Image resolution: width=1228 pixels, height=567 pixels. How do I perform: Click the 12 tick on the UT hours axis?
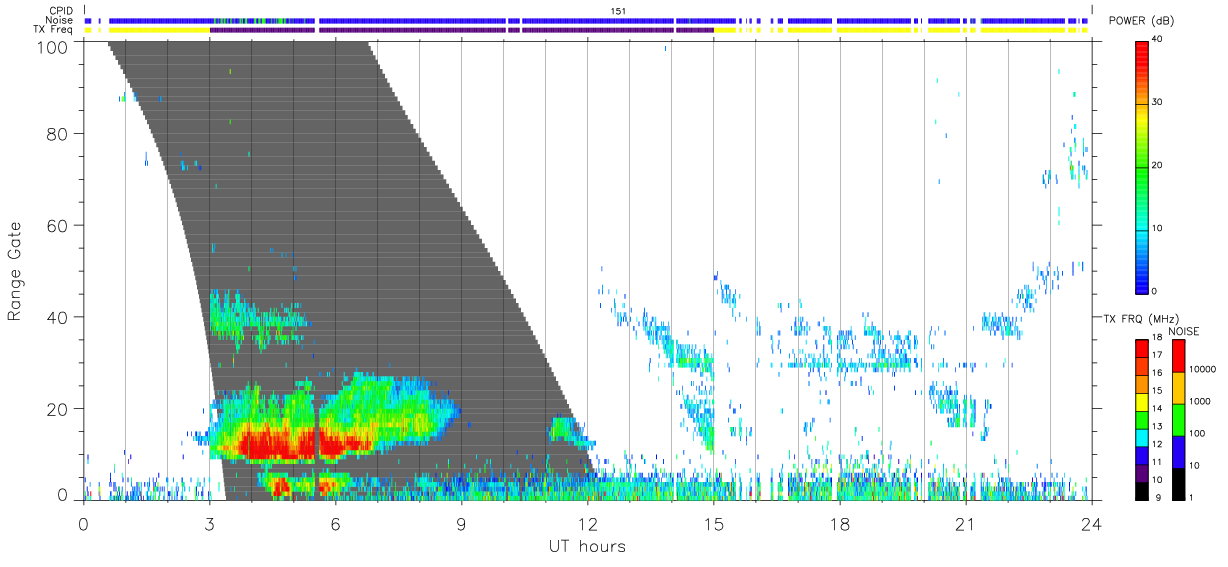[588, 523]
